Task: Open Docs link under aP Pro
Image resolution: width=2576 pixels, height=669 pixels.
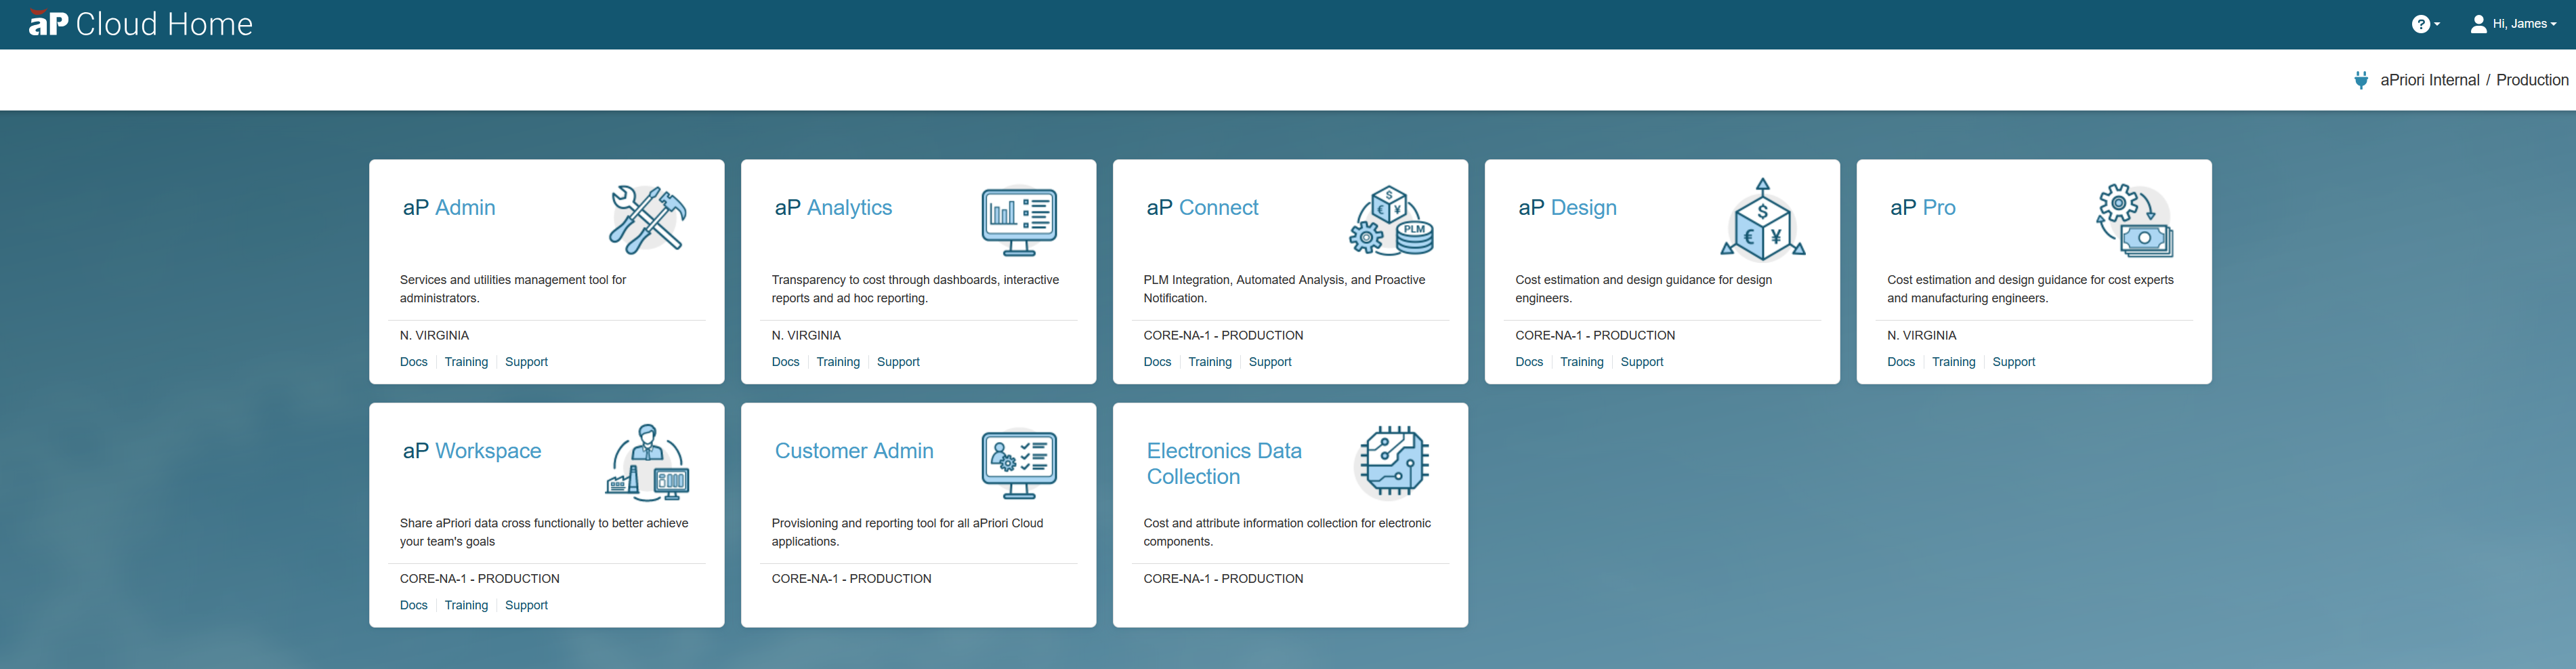Action: pyautogui.click(x=1900, y=362)
